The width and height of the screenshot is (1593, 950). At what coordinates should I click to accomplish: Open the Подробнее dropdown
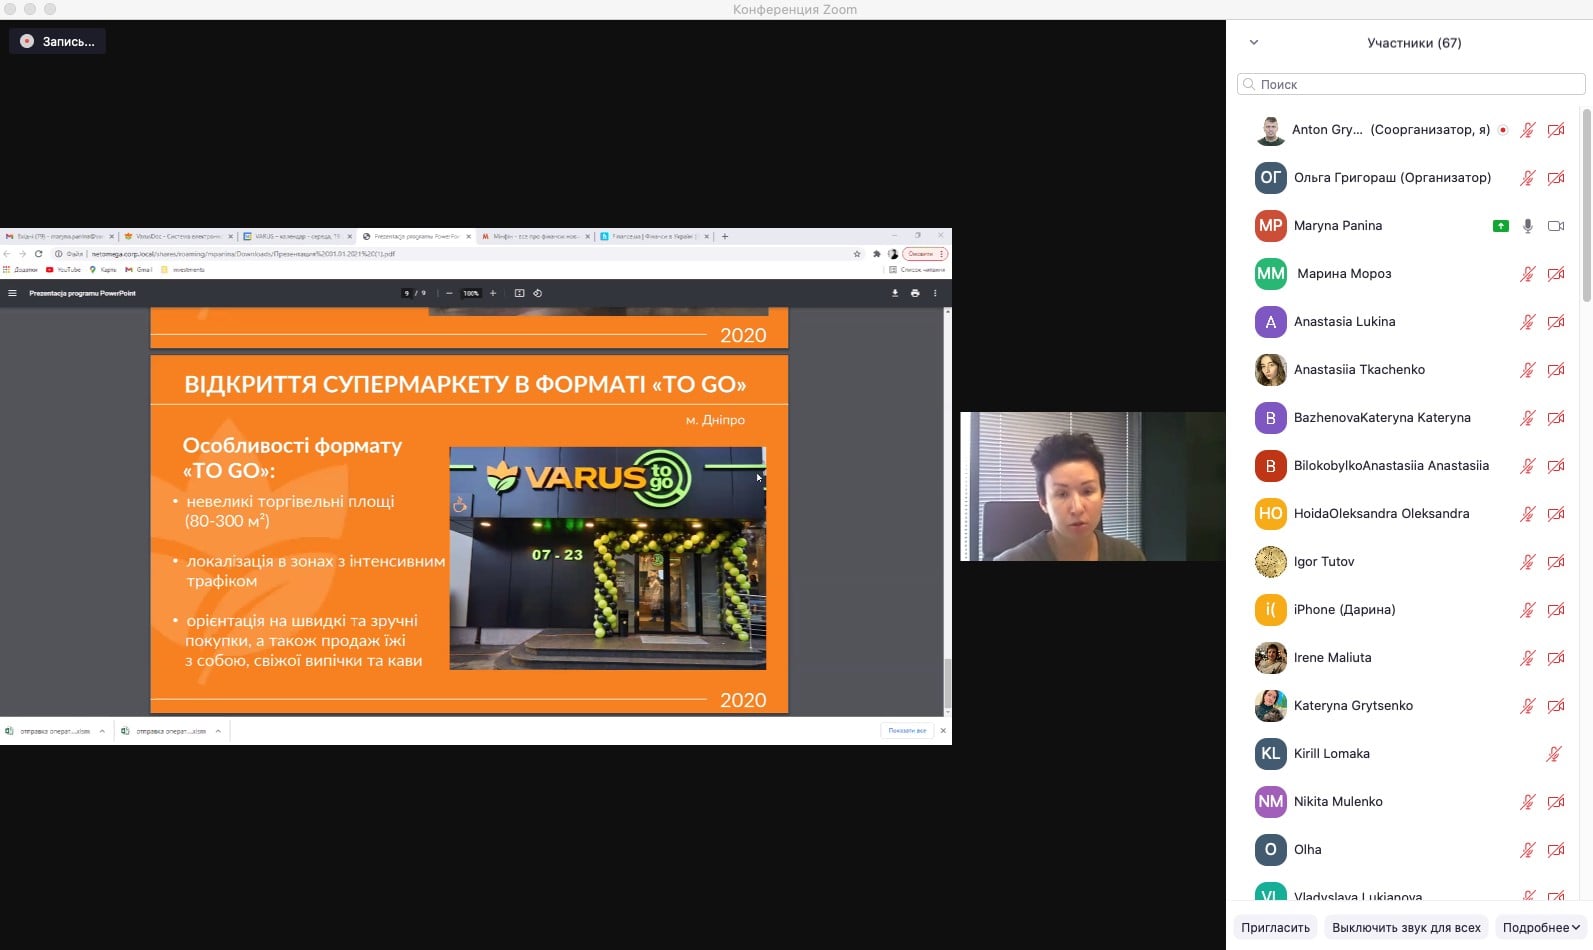pyautogui.click(x=1541, y=927)
